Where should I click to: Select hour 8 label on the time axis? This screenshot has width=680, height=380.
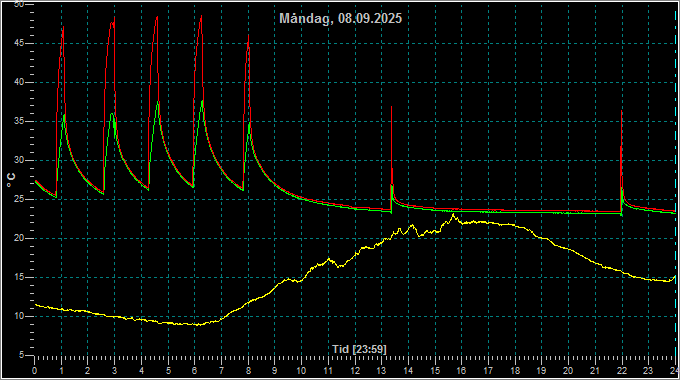pyautogui.click(x=248, y=371)
